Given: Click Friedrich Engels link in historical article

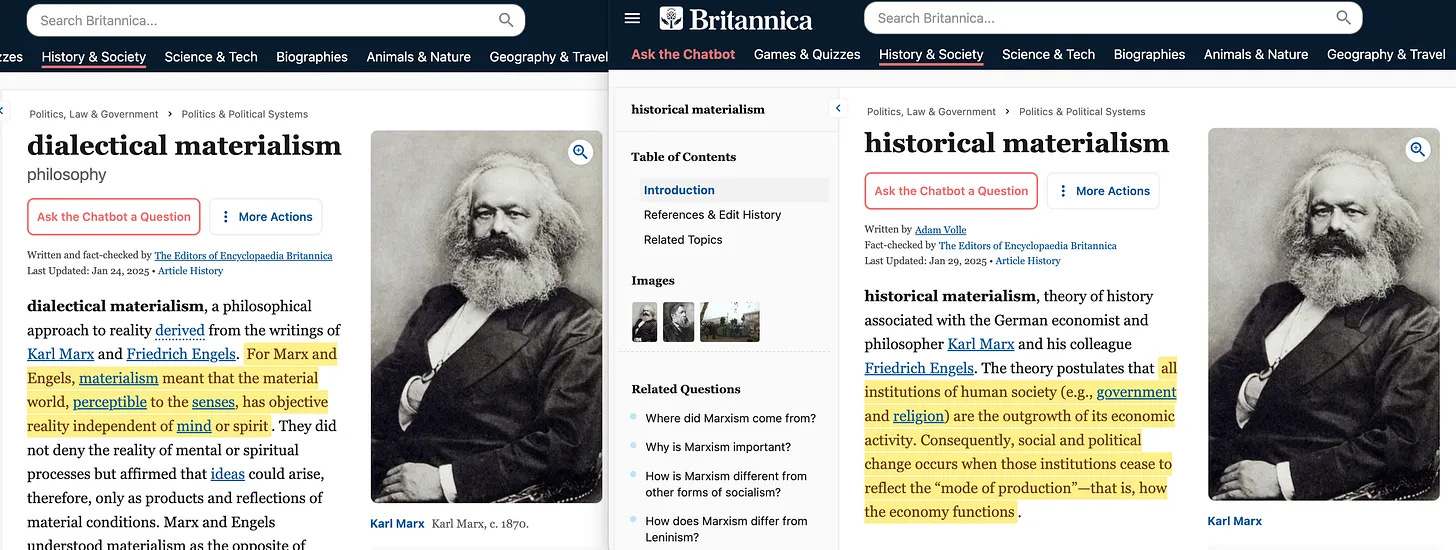Looking at the screenshot, I should click(919, 368).
